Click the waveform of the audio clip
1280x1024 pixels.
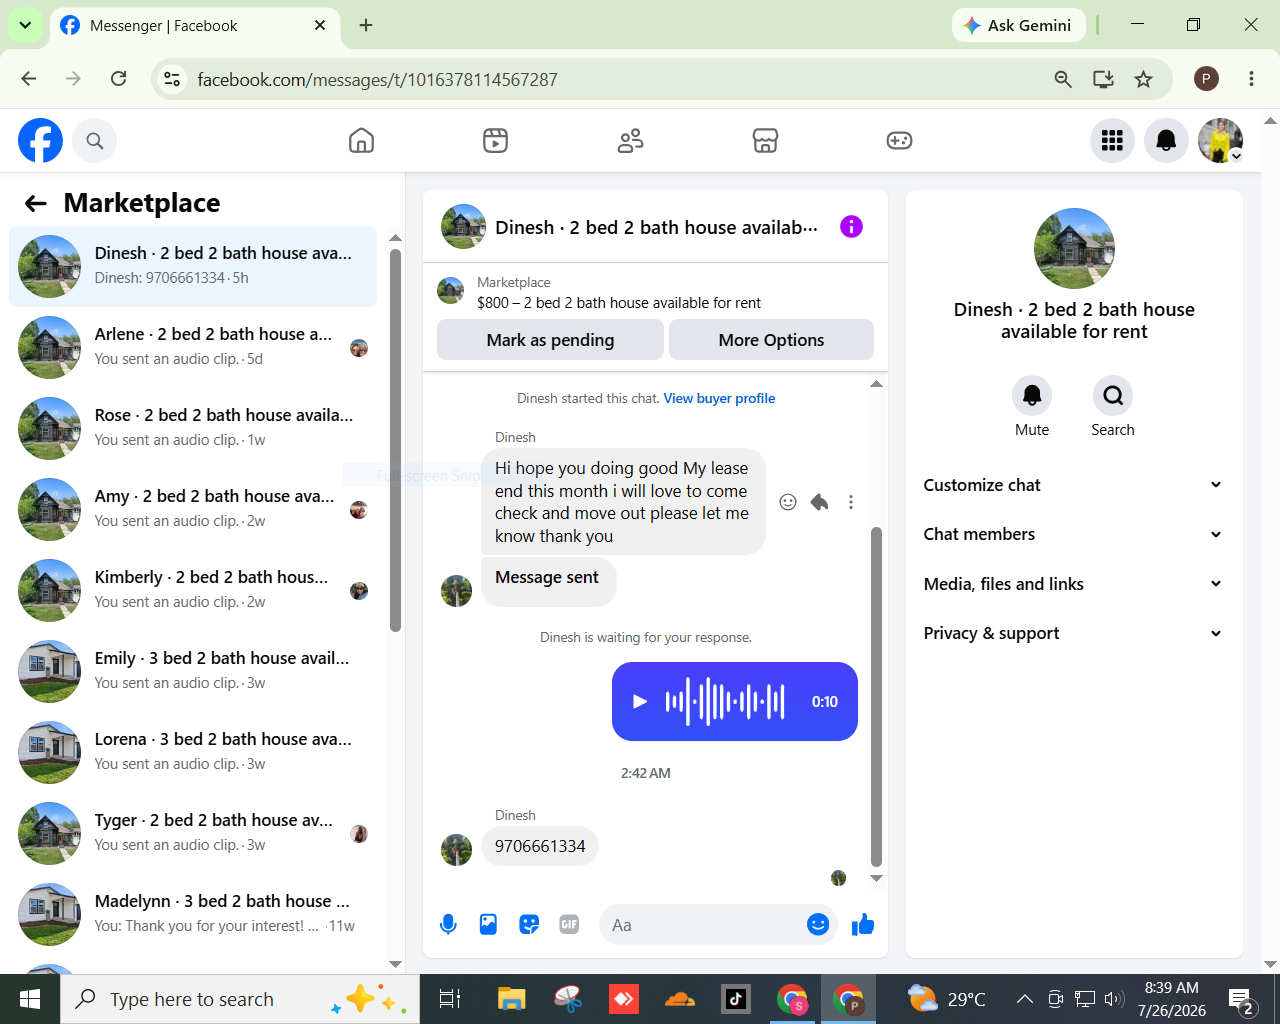tap(725, 702)
